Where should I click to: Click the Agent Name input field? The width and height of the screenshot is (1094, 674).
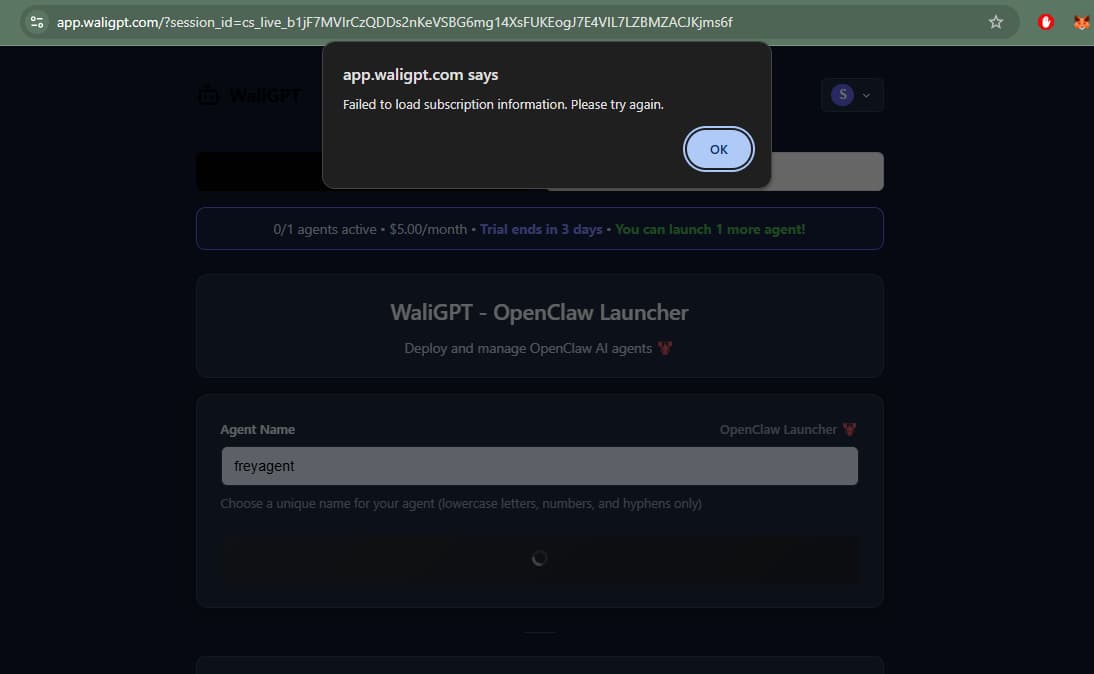click(539, 466)
